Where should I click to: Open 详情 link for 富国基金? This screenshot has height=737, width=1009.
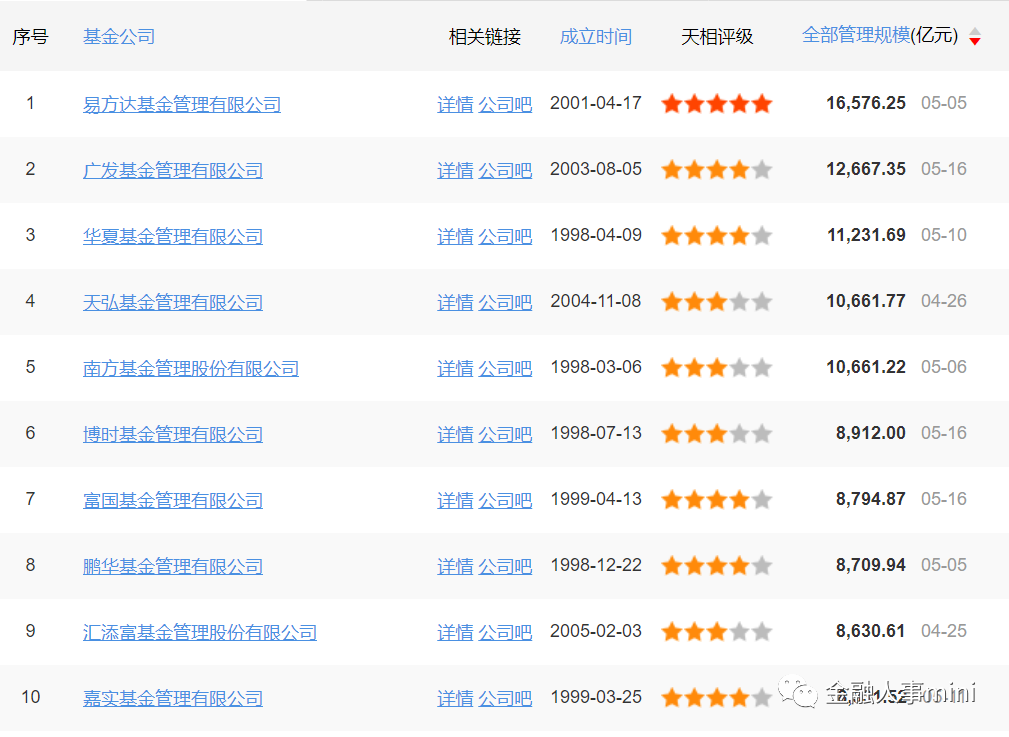coord(455,500)
